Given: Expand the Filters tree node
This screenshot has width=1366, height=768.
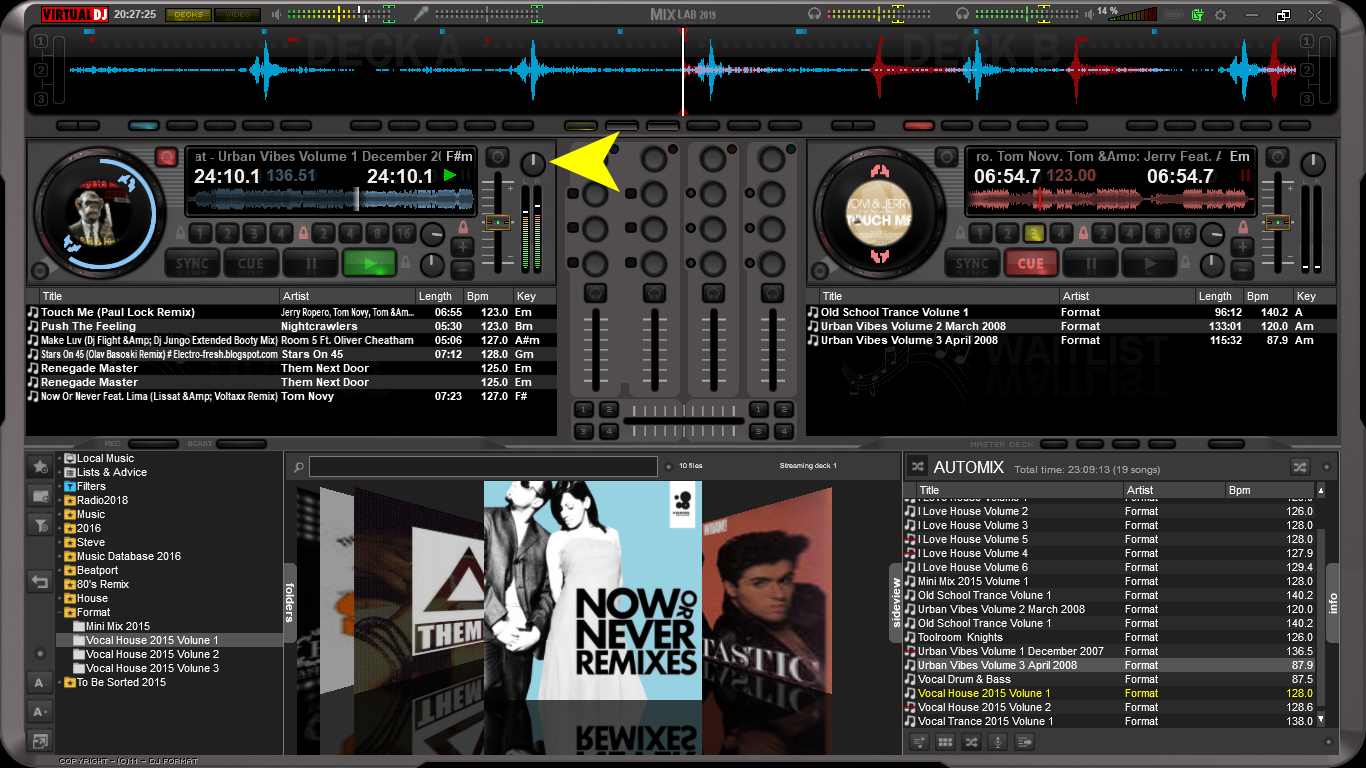Looking at the screenshot, I should [x=60, y=487].
